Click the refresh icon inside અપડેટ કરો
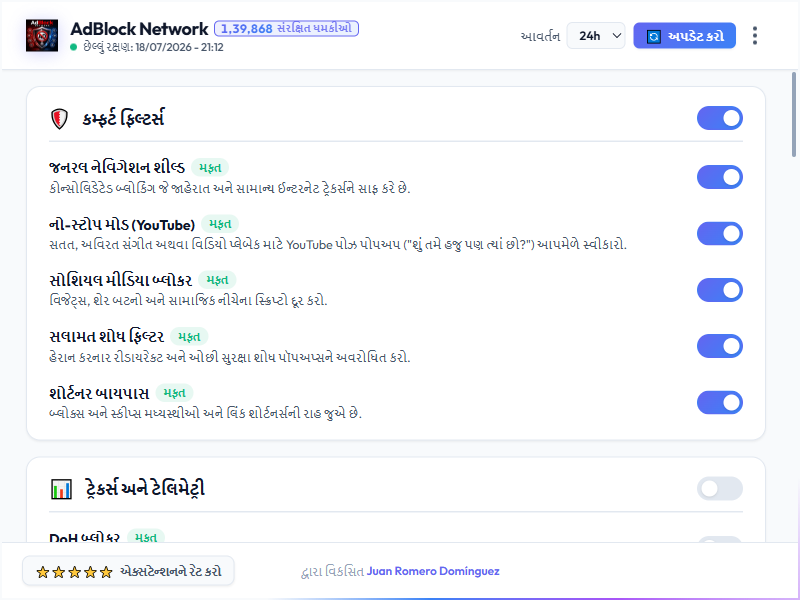Viewport: 800px width, 600px height. (654, 36)
